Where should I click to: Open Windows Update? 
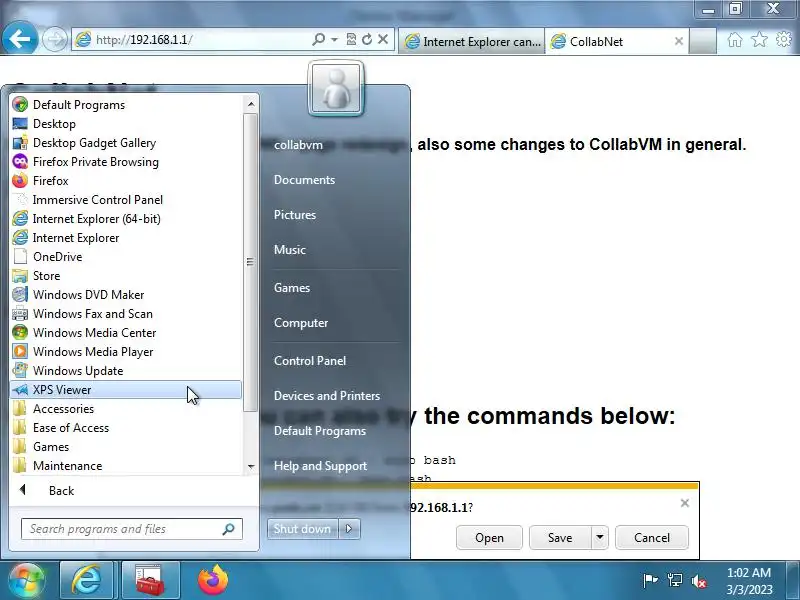click(125, 371)
